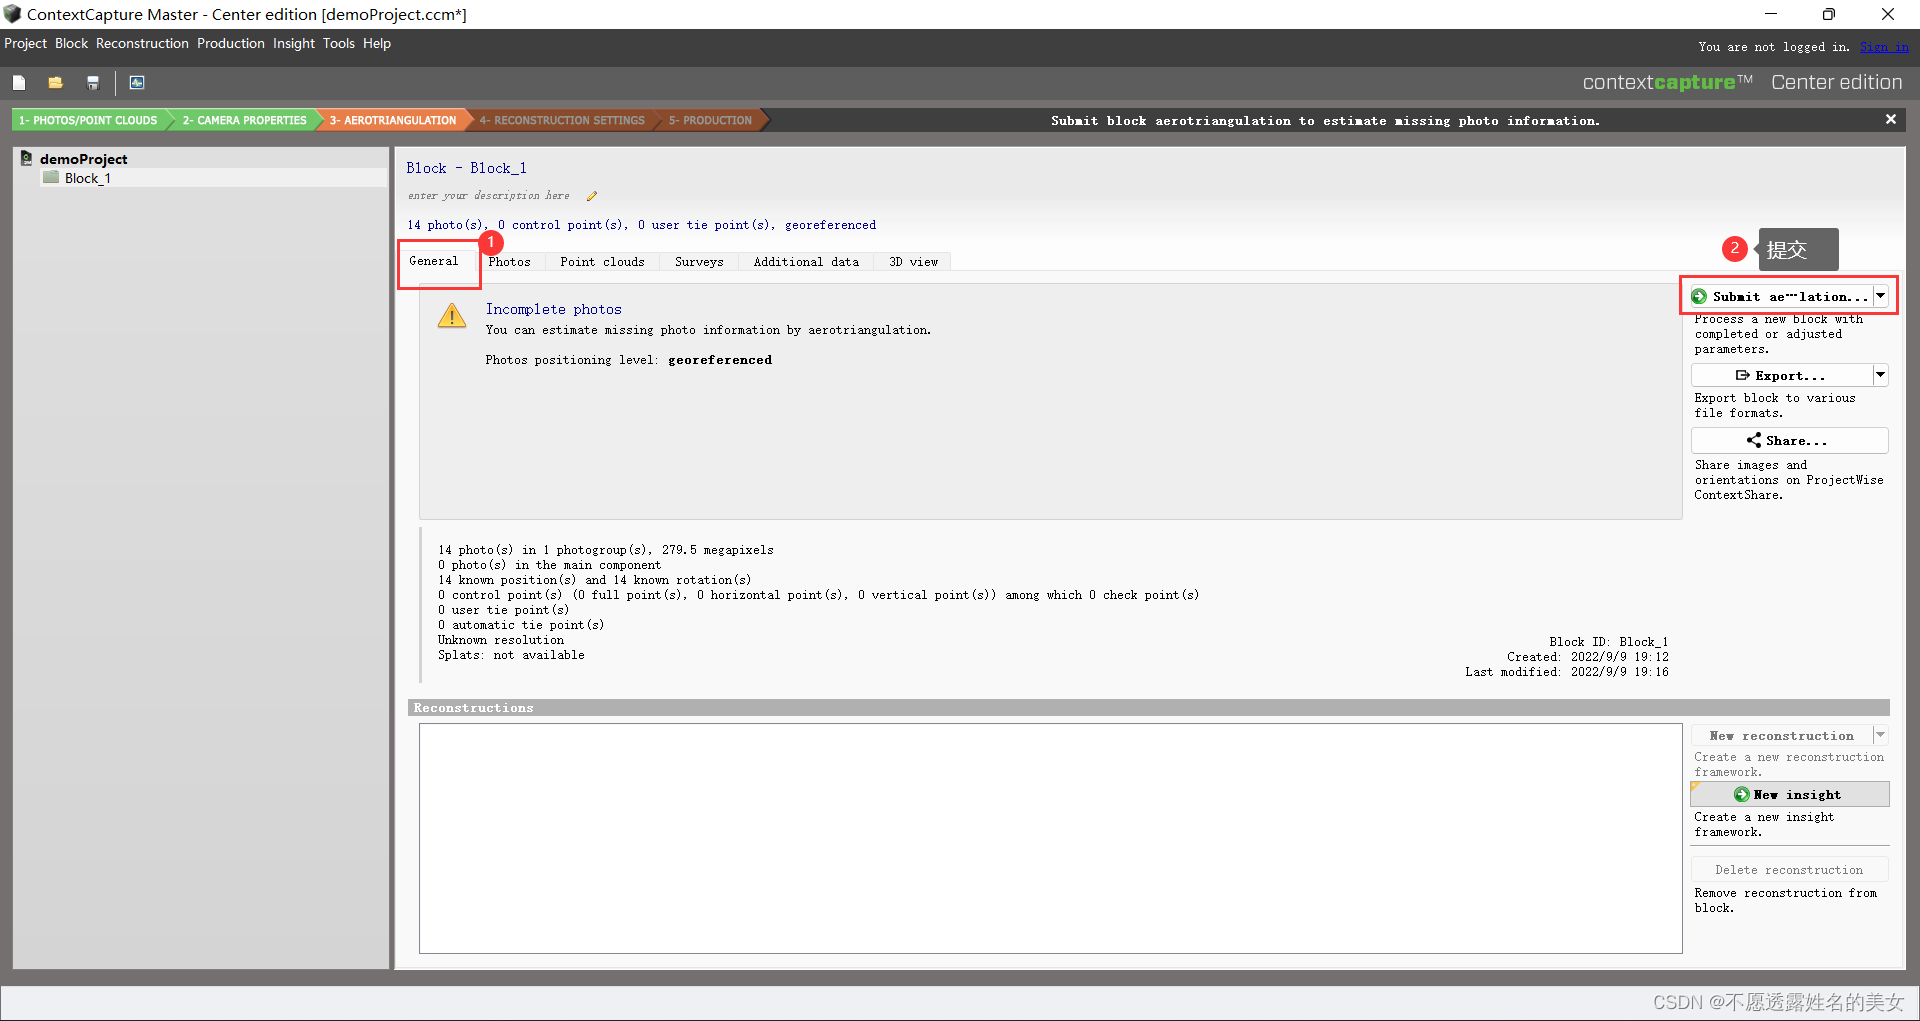Switch to the General tab

(x=433, y=261)
